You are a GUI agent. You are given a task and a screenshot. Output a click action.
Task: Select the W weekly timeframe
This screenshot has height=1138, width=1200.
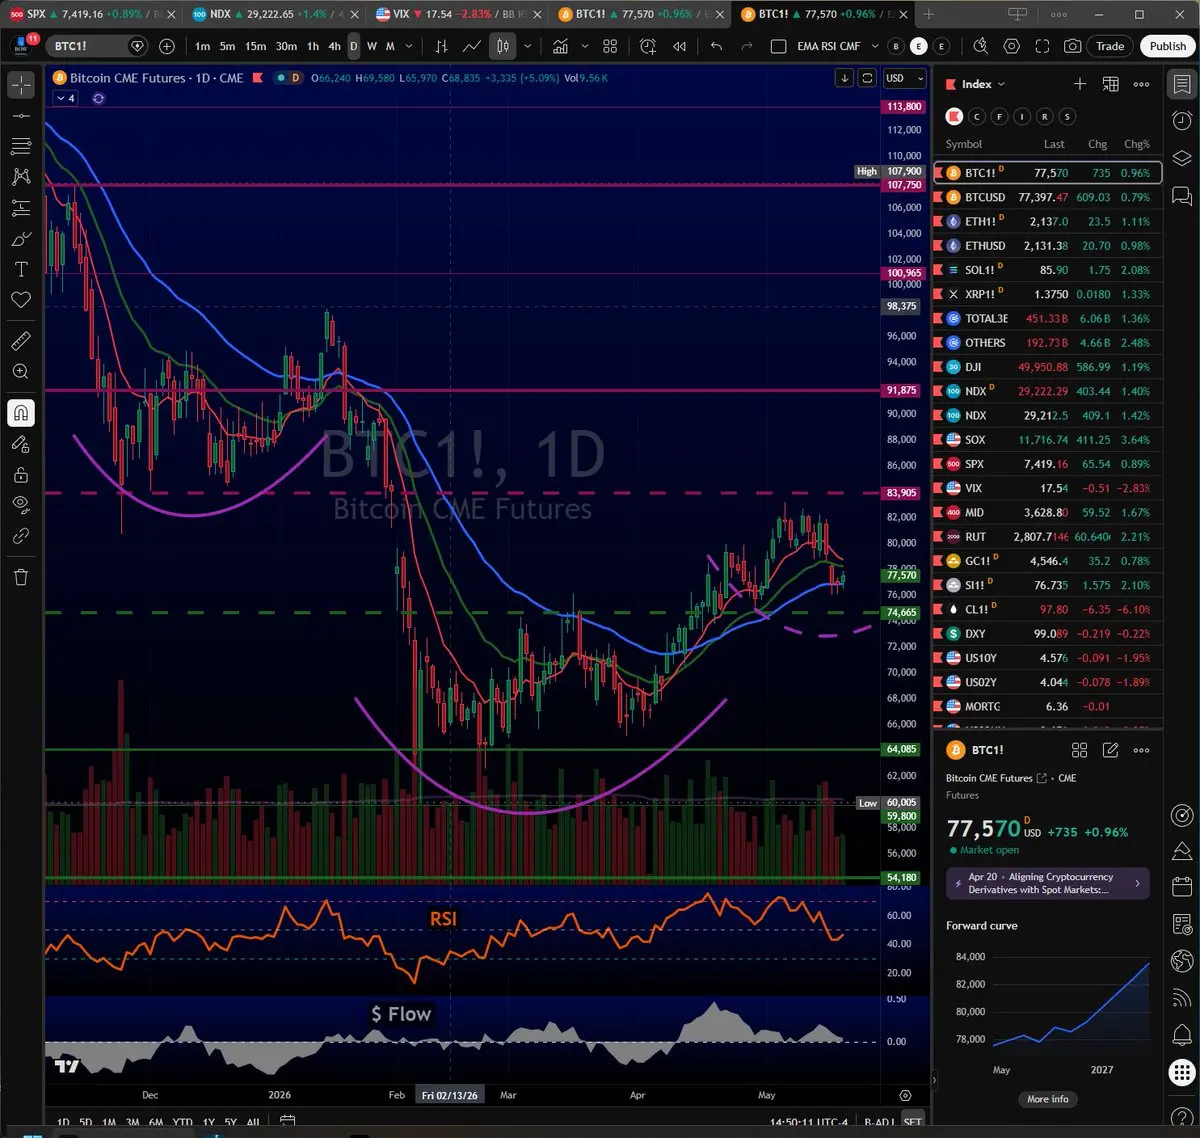coord(372,46)
